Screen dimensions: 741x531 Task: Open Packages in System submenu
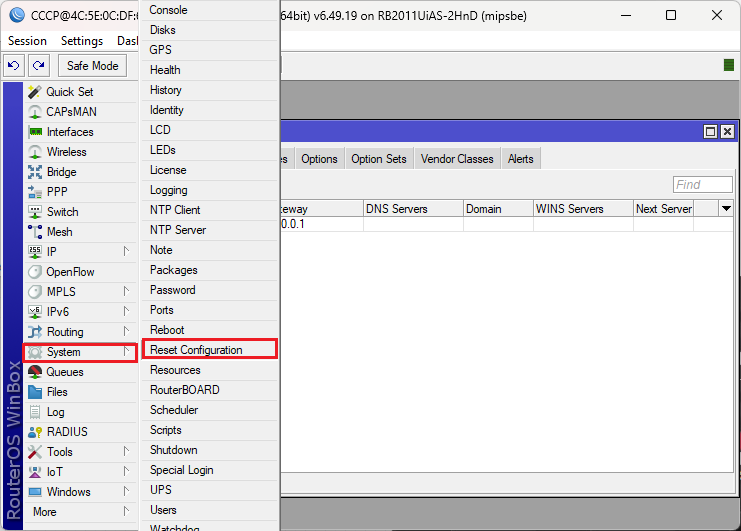pos(209,270)
